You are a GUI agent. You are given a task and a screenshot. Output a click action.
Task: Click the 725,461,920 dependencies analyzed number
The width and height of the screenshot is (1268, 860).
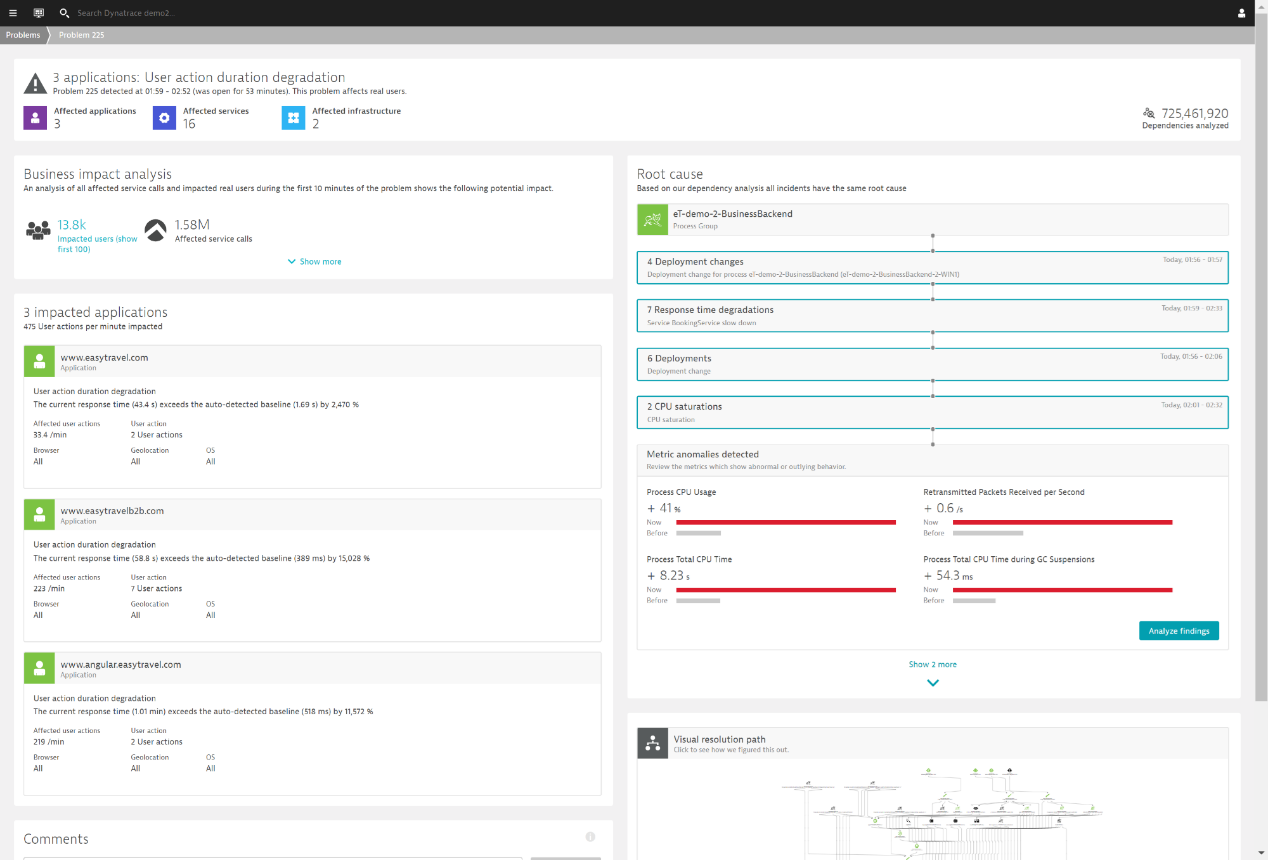[1195, 114]
